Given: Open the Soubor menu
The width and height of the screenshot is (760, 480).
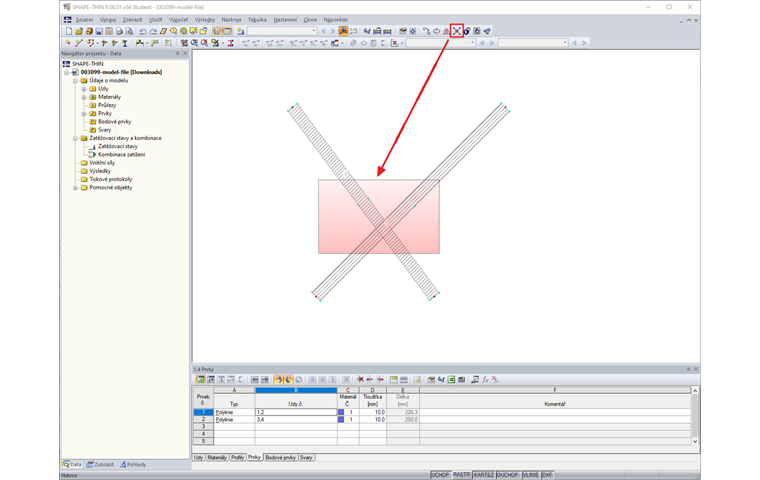Looking at the screenshot, I should [84, 20].
